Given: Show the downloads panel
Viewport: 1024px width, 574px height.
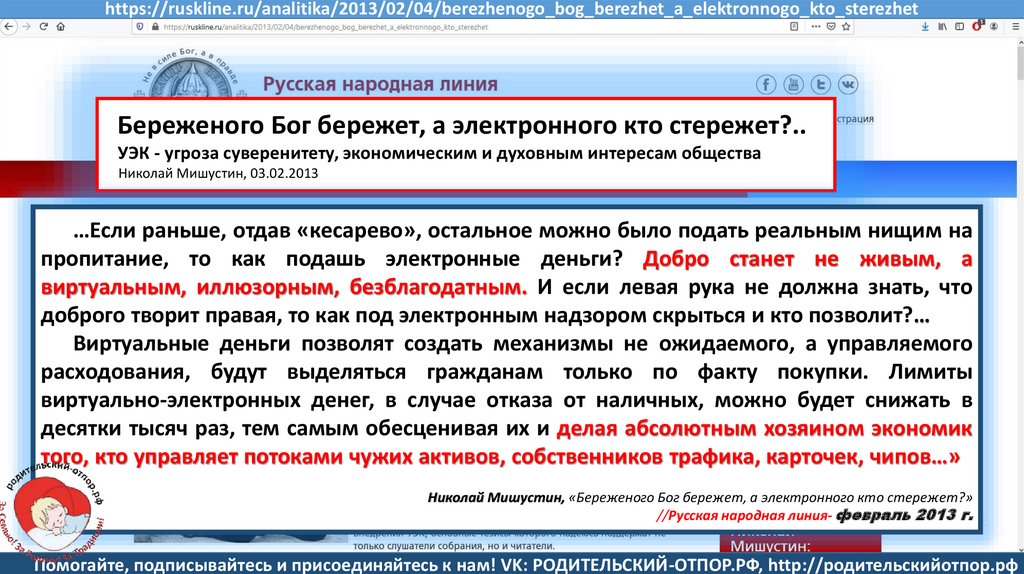Looking at the screenshot, I should tap(925, 27).
